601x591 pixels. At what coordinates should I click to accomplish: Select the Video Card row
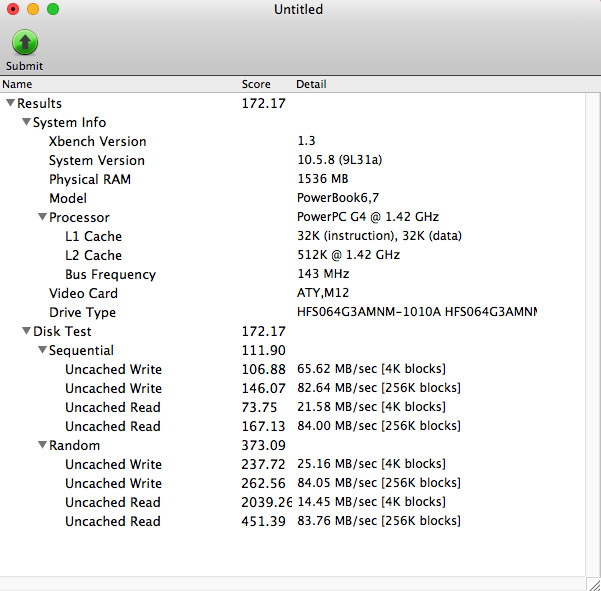(x=292, y=293)
